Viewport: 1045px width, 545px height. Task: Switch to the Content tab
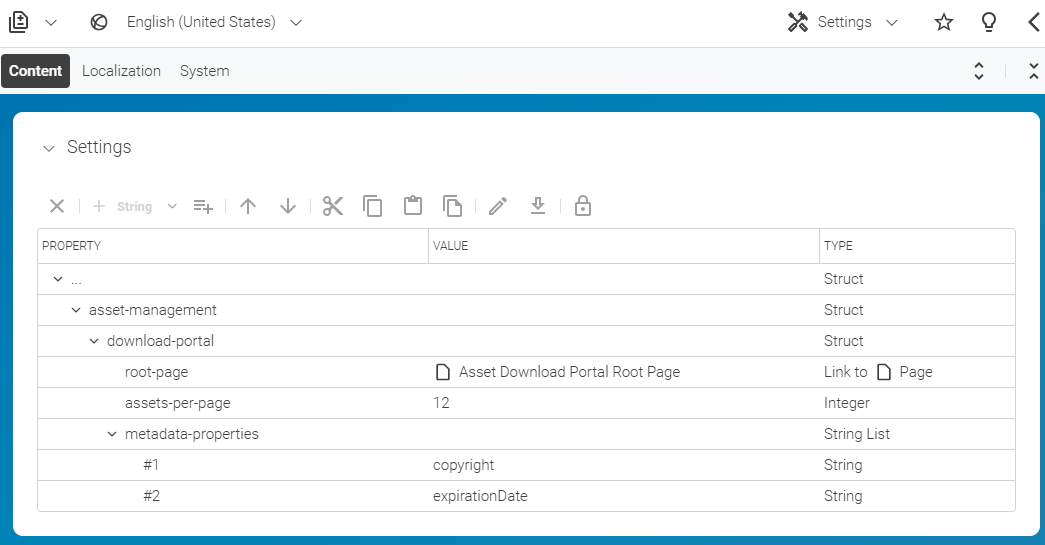point(35,71)
